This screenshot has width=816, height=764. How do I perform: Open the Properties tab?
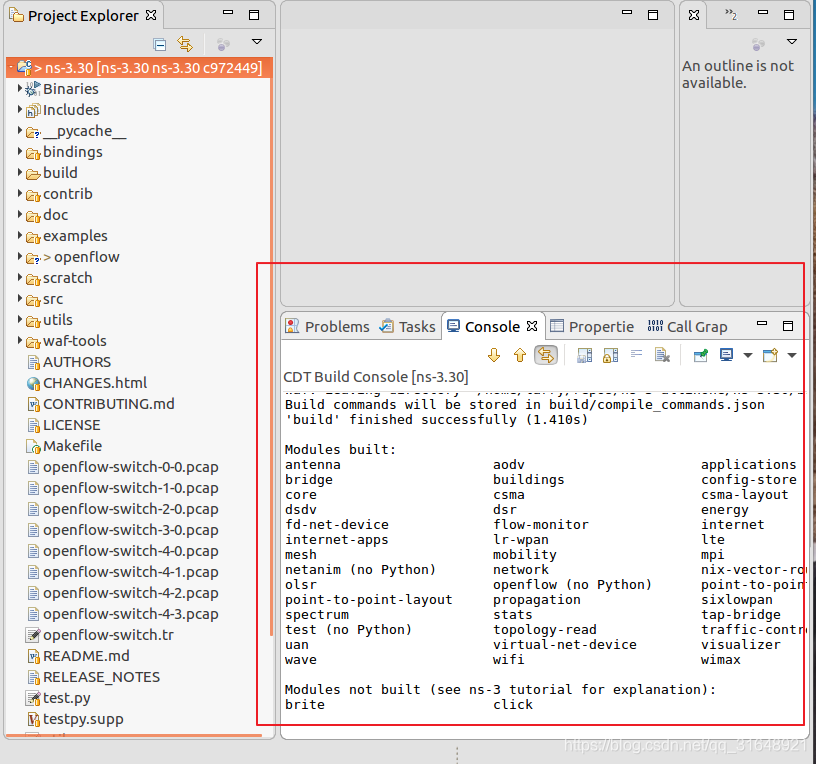click(592, 326)
